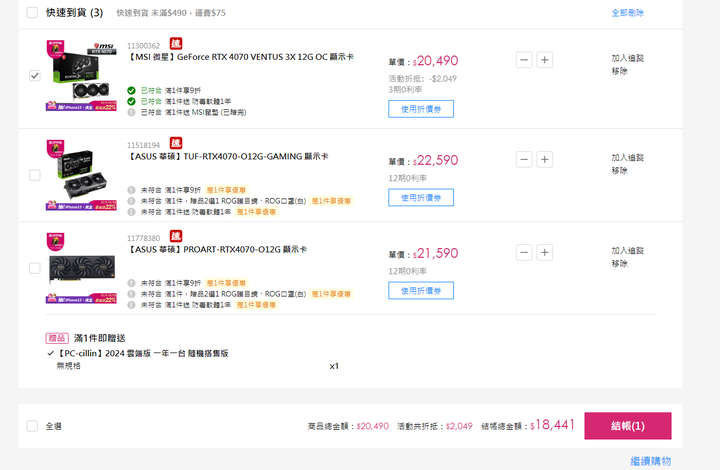Click the 活動折抵 -$2,049 discount text
The height and width of the screenshot is (470, 720).
pos(422,79)
